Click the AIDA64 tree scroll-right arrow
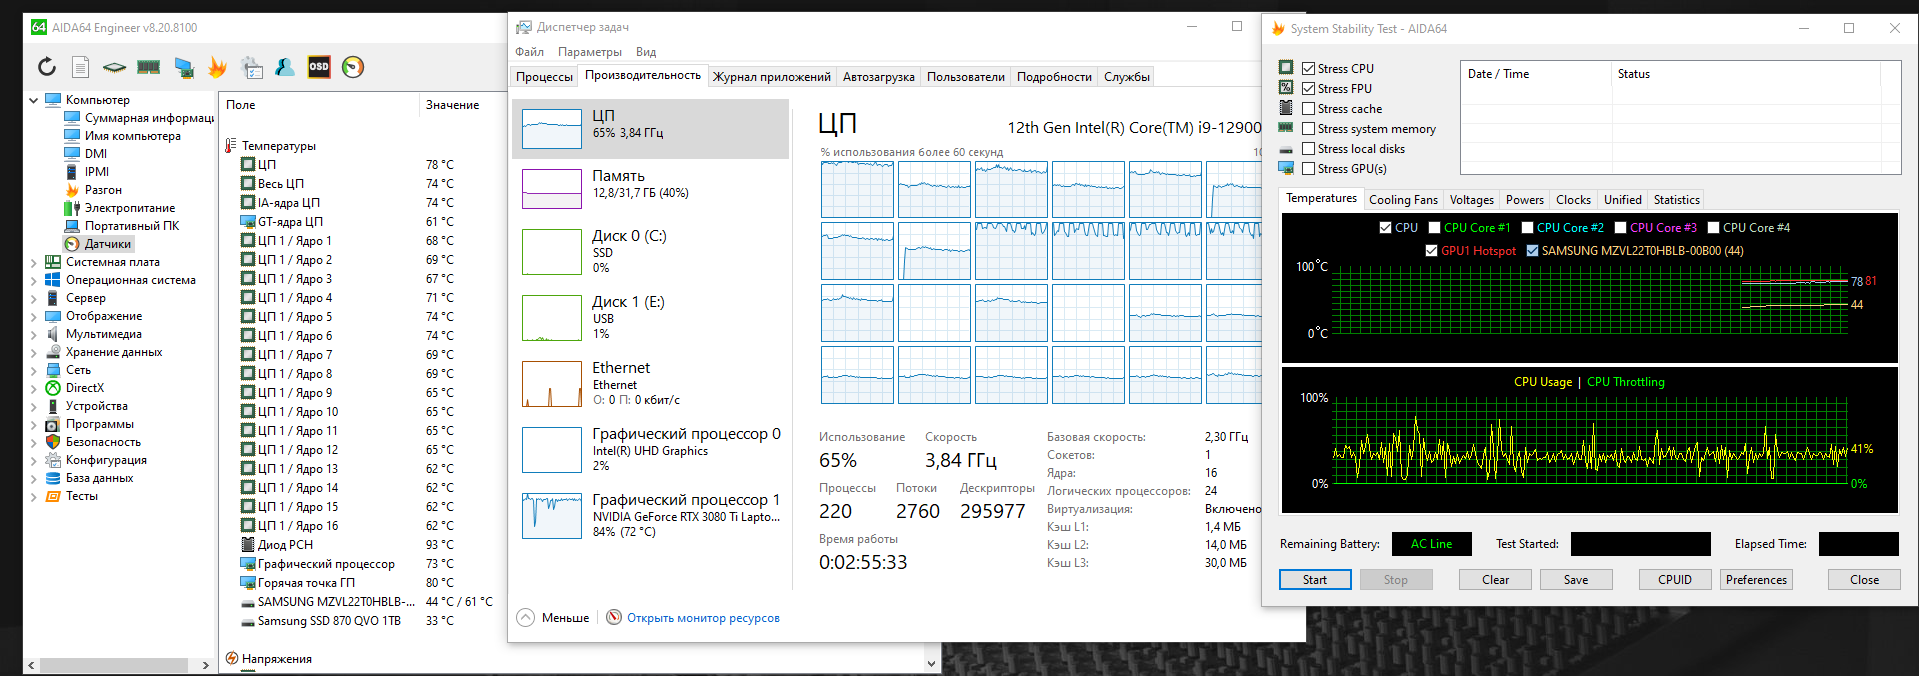1919x676 pixels. 206,665
